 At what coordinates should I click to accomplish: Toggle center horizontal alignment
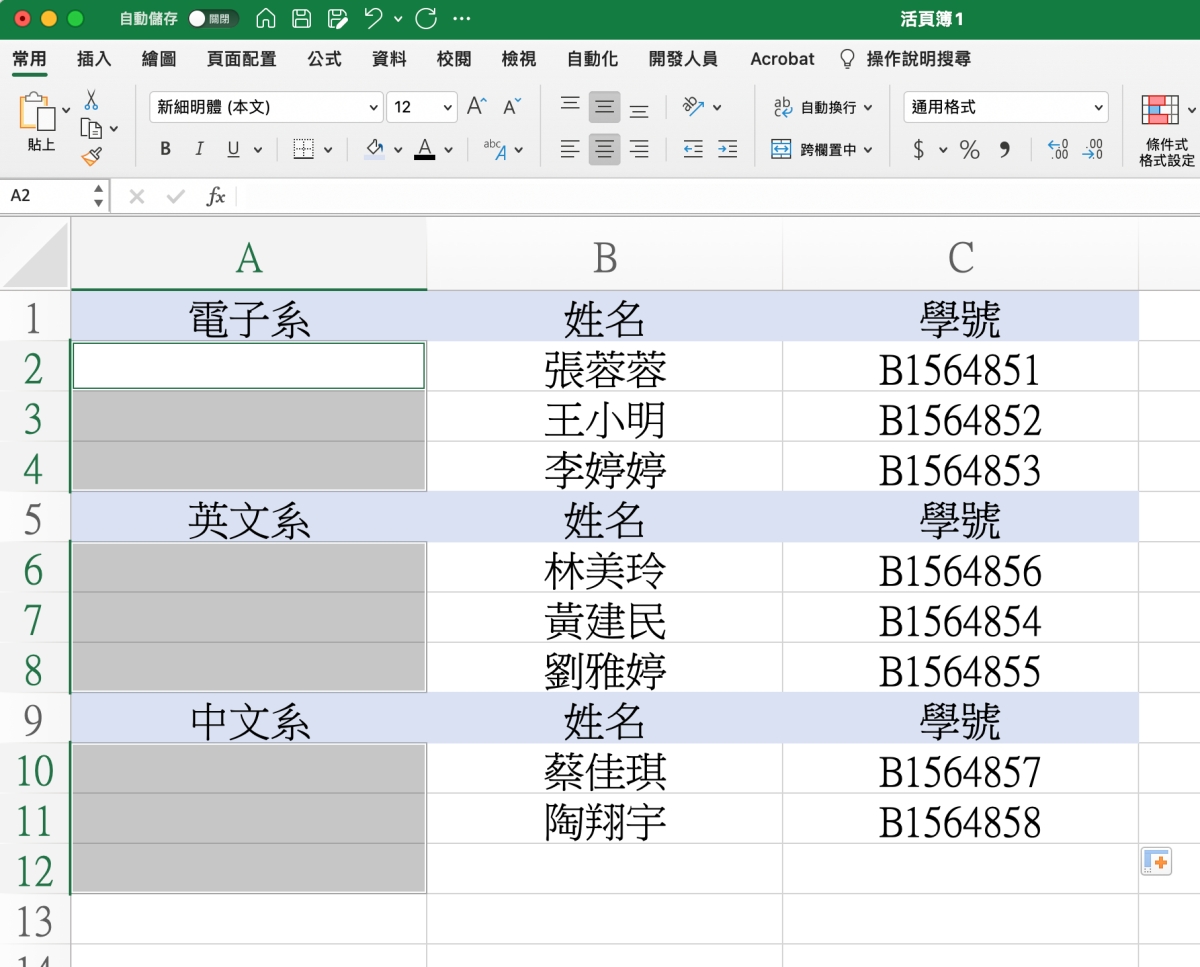[x=604, y=149]
